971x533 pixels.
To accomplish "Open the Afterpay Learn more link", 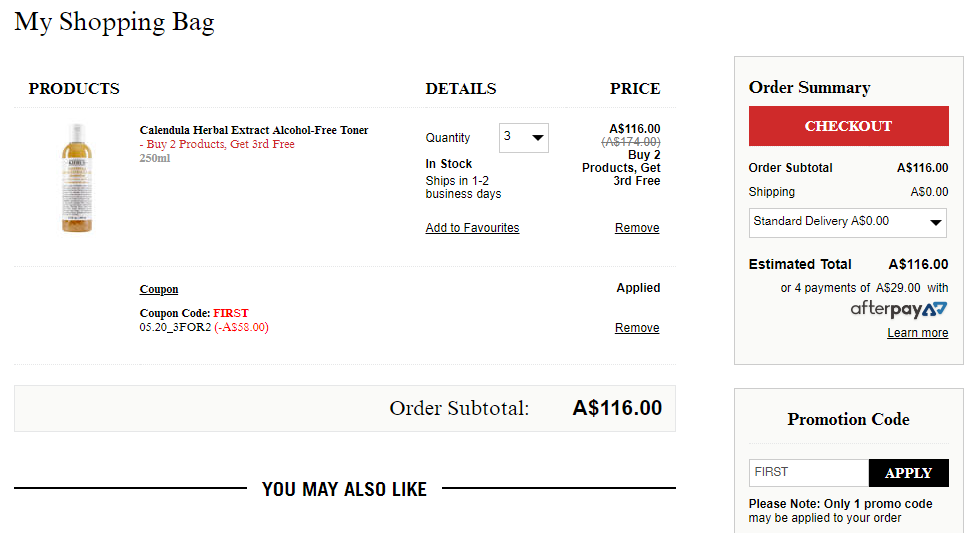I will [x=917, y=333].
